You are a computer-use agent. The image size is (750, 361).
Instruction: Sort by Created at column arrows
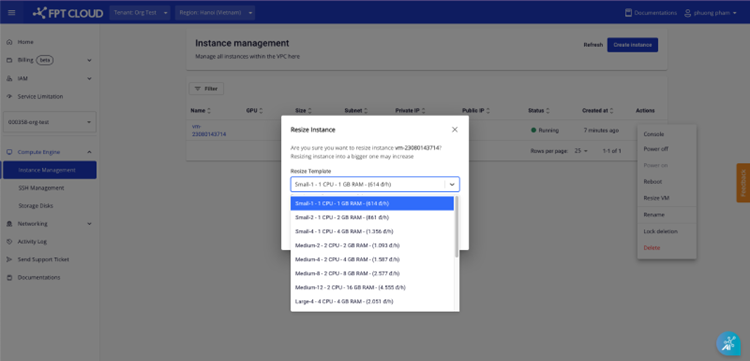coord(611,111)
